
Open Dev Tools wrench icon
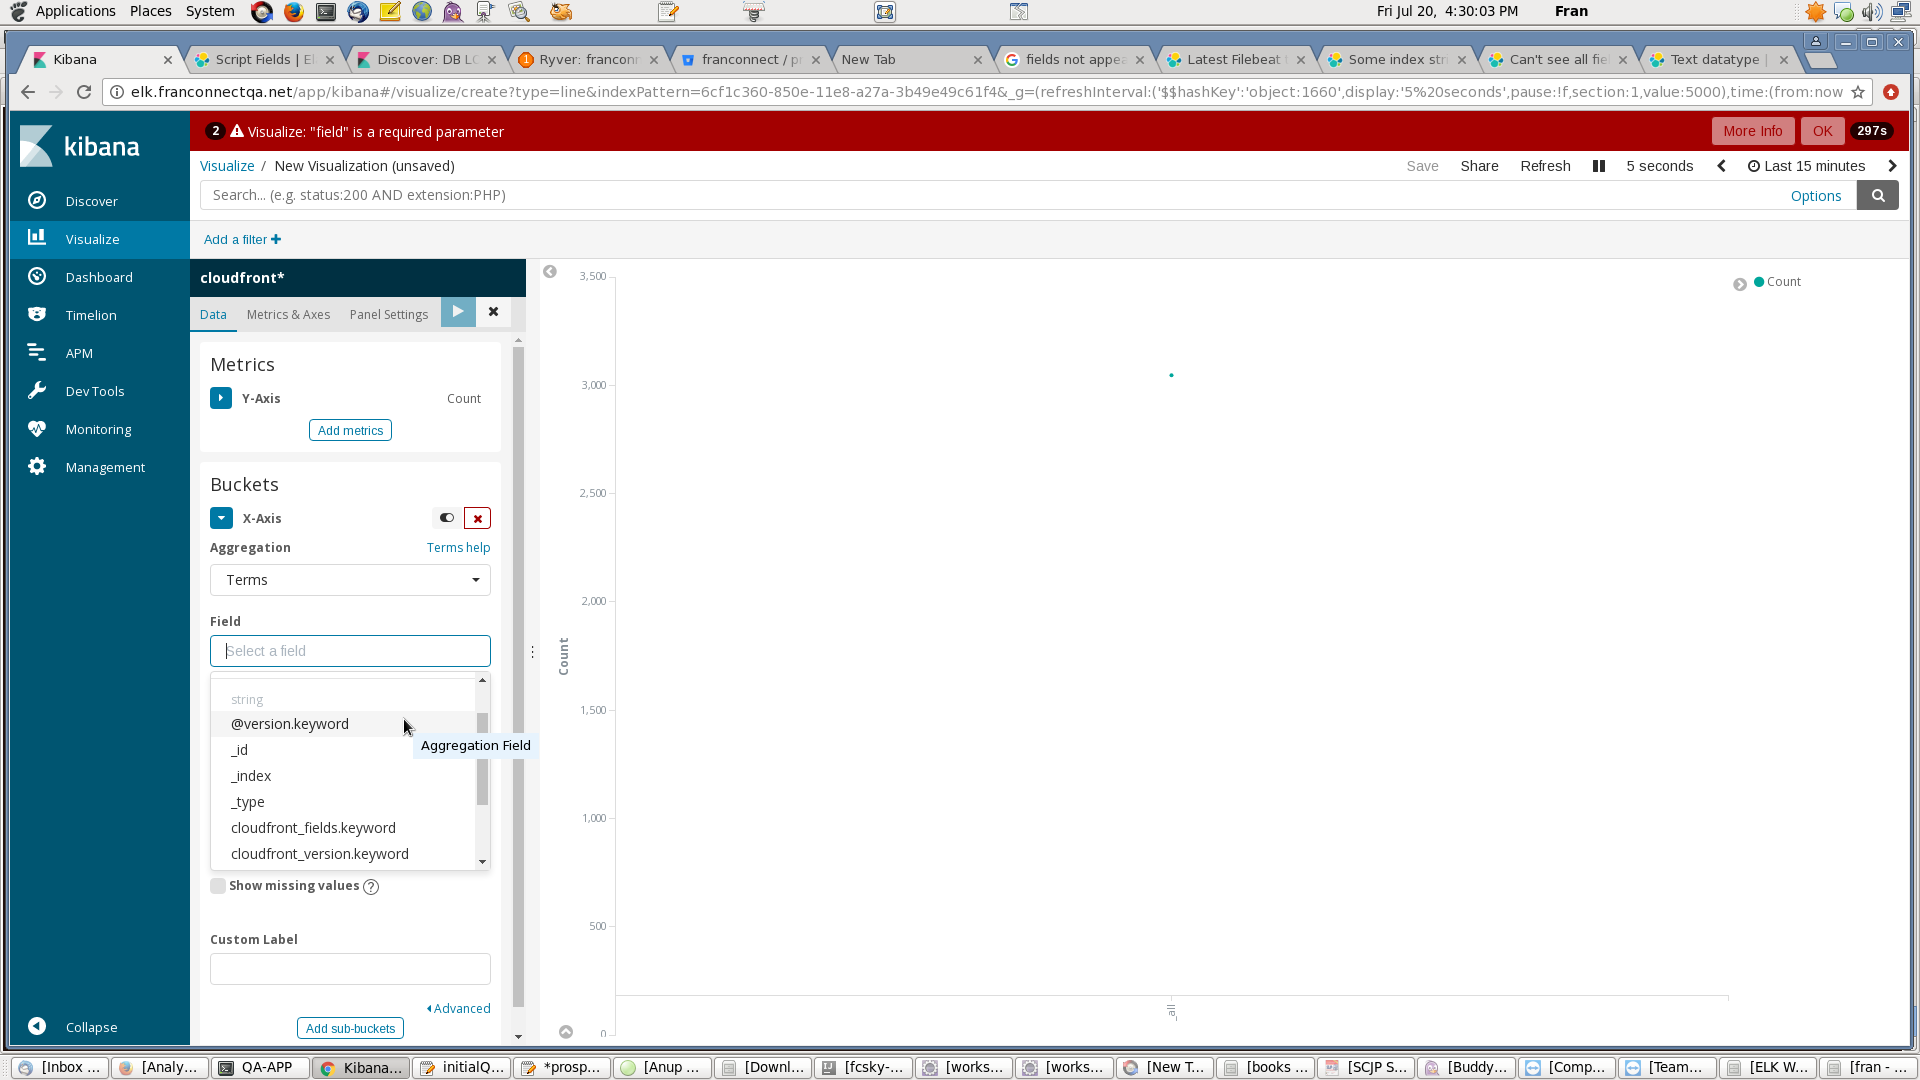click(x=37, y=391)
